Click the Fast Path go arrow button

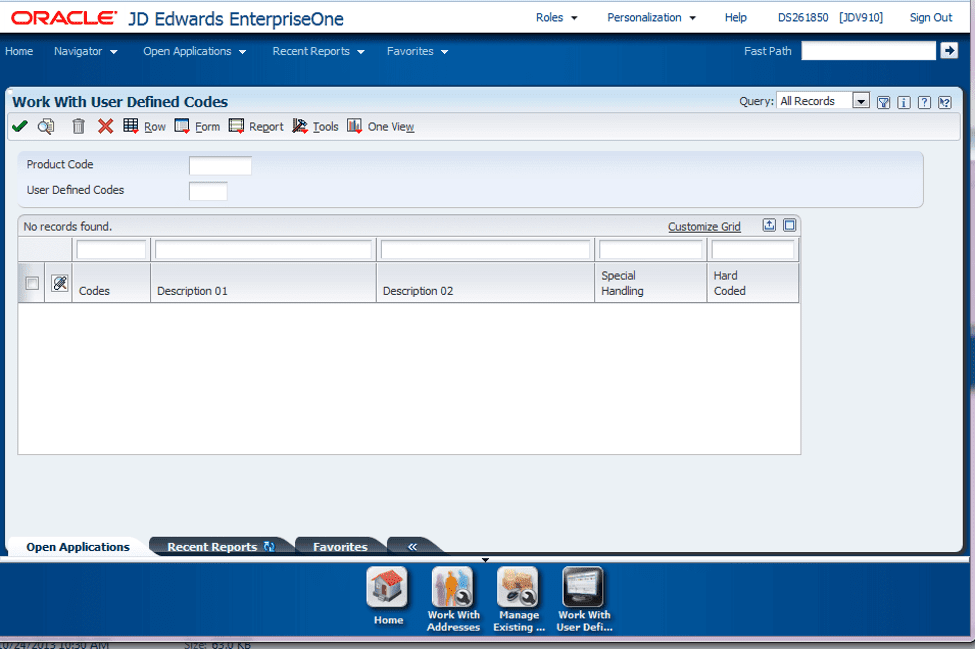(949, 51)
